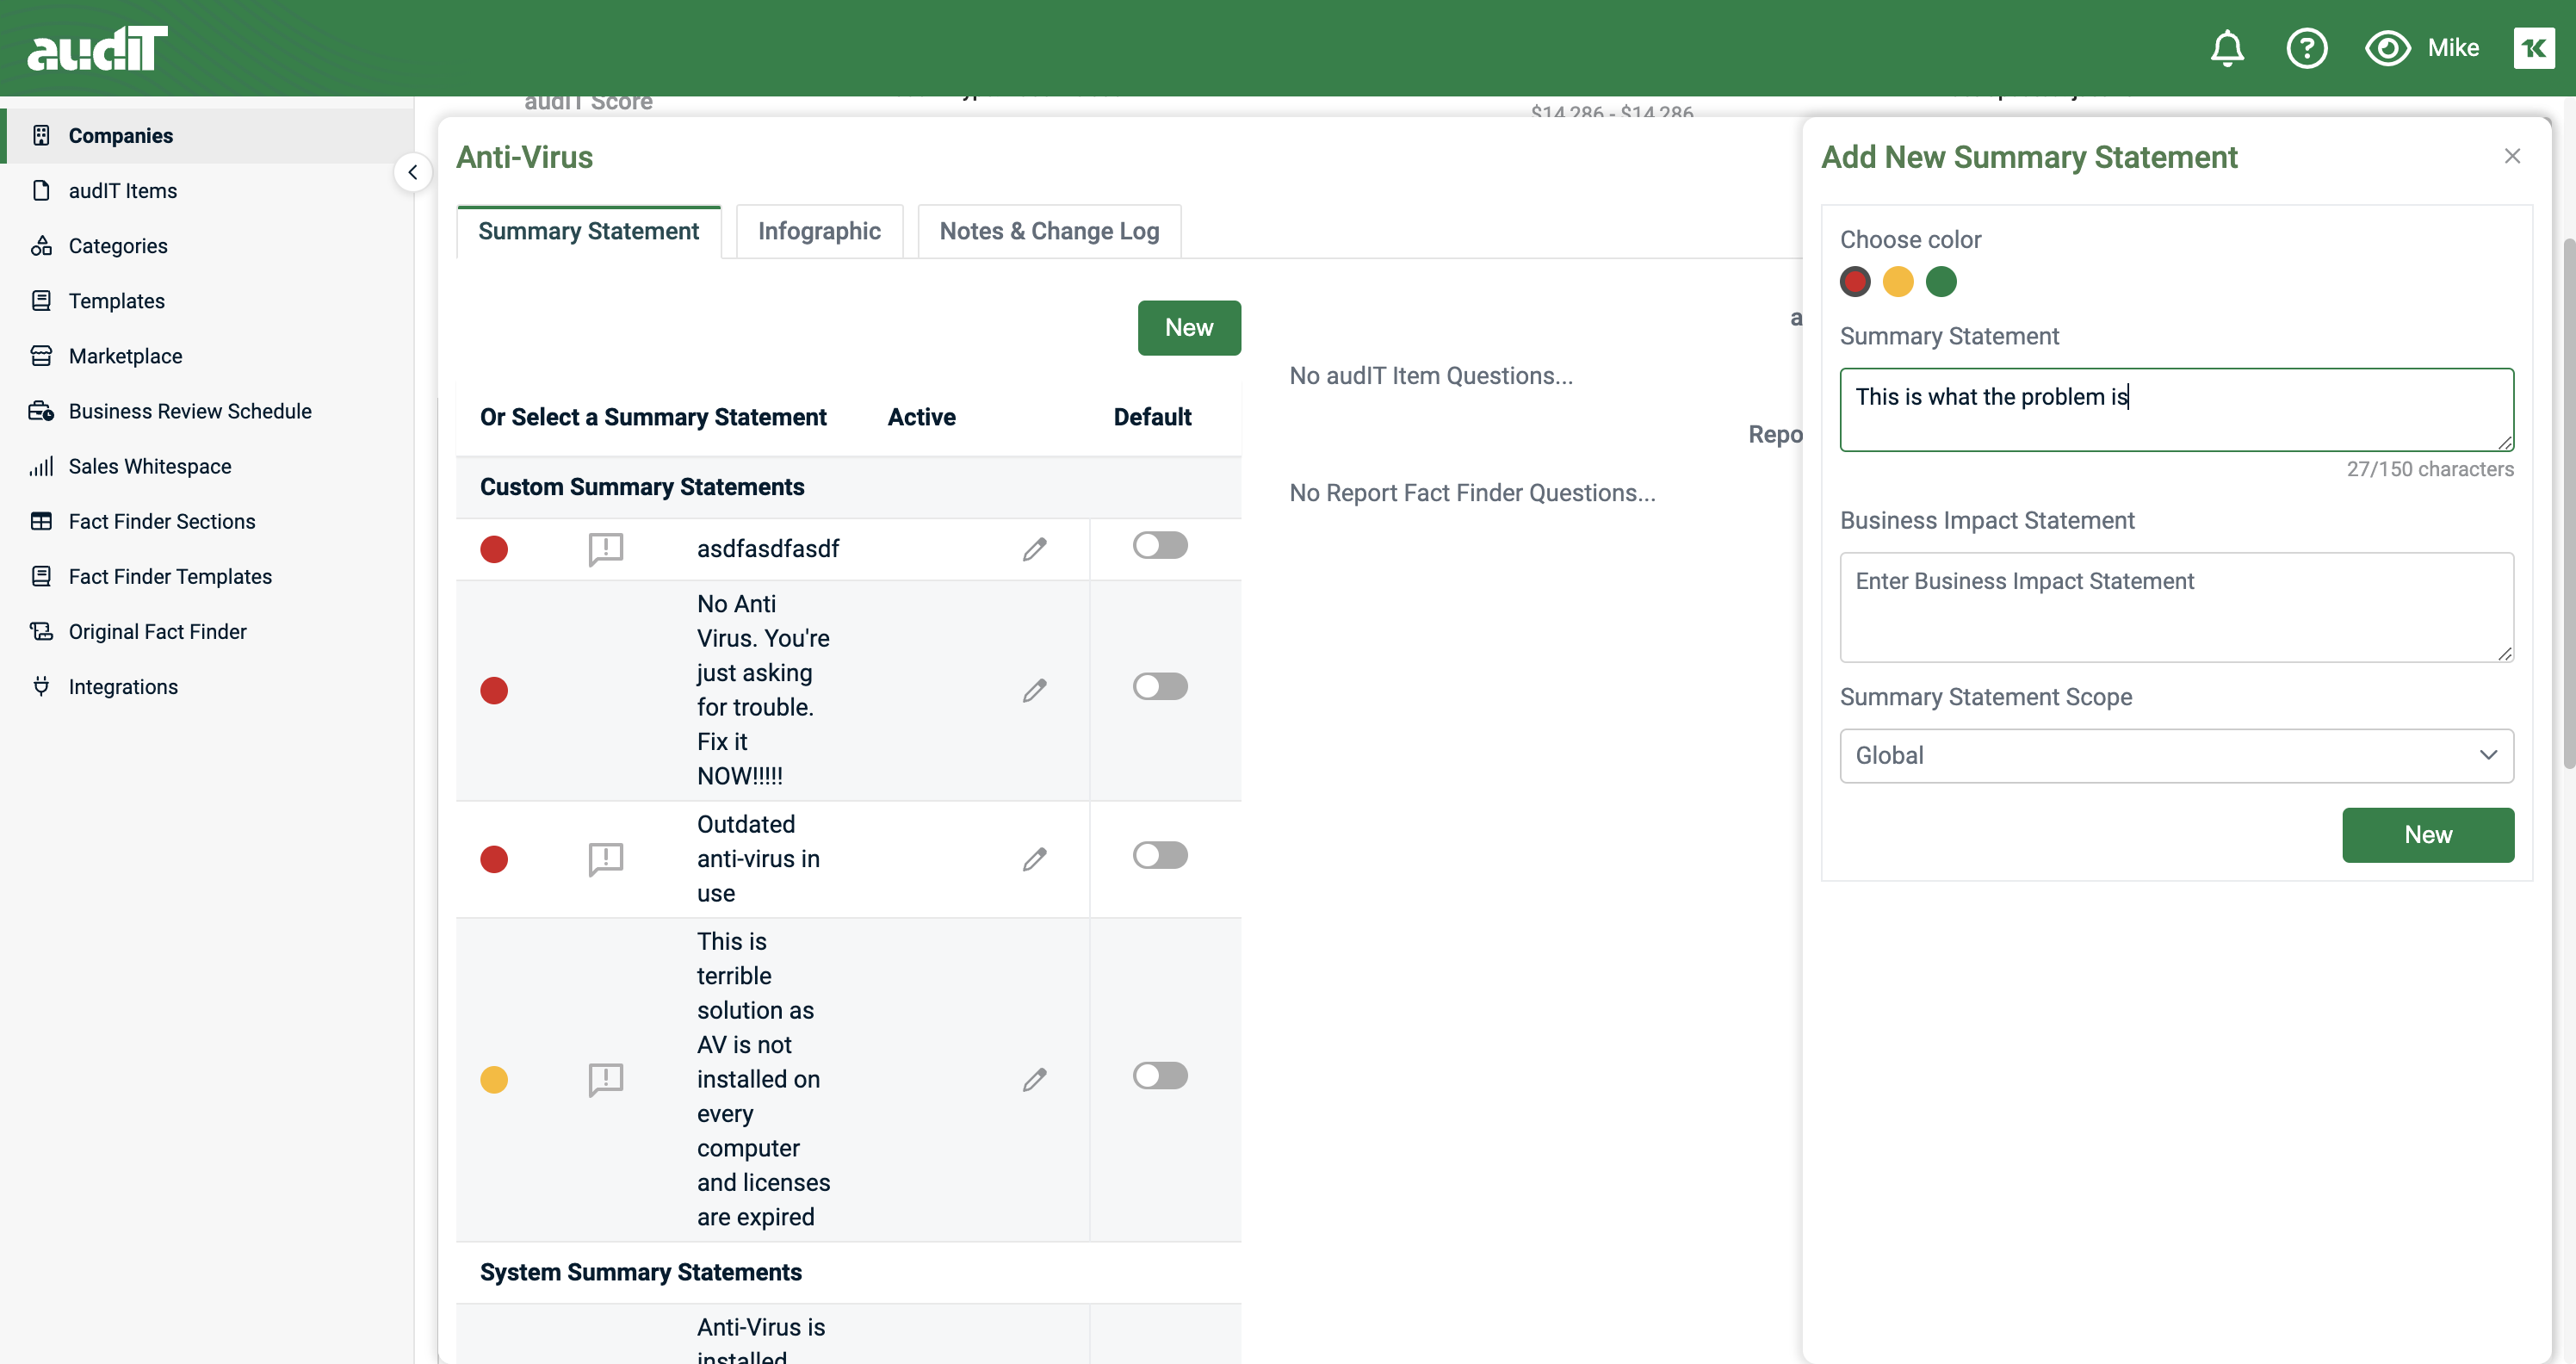Open impact comment icon for asdfasdfasdf
The height and width of the screenshot is (1364, 2576).
[606, 549]
